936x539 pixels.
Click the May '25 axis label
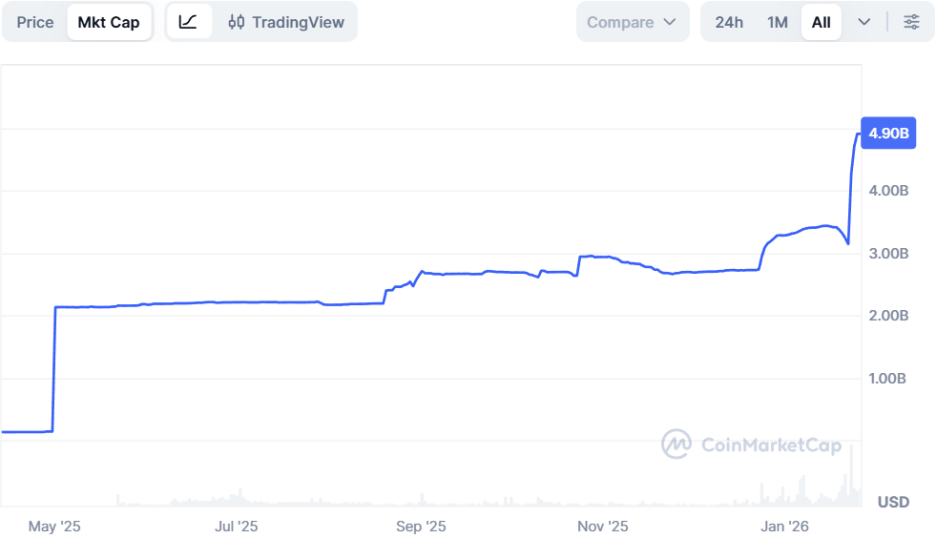[x=54, y=526]
